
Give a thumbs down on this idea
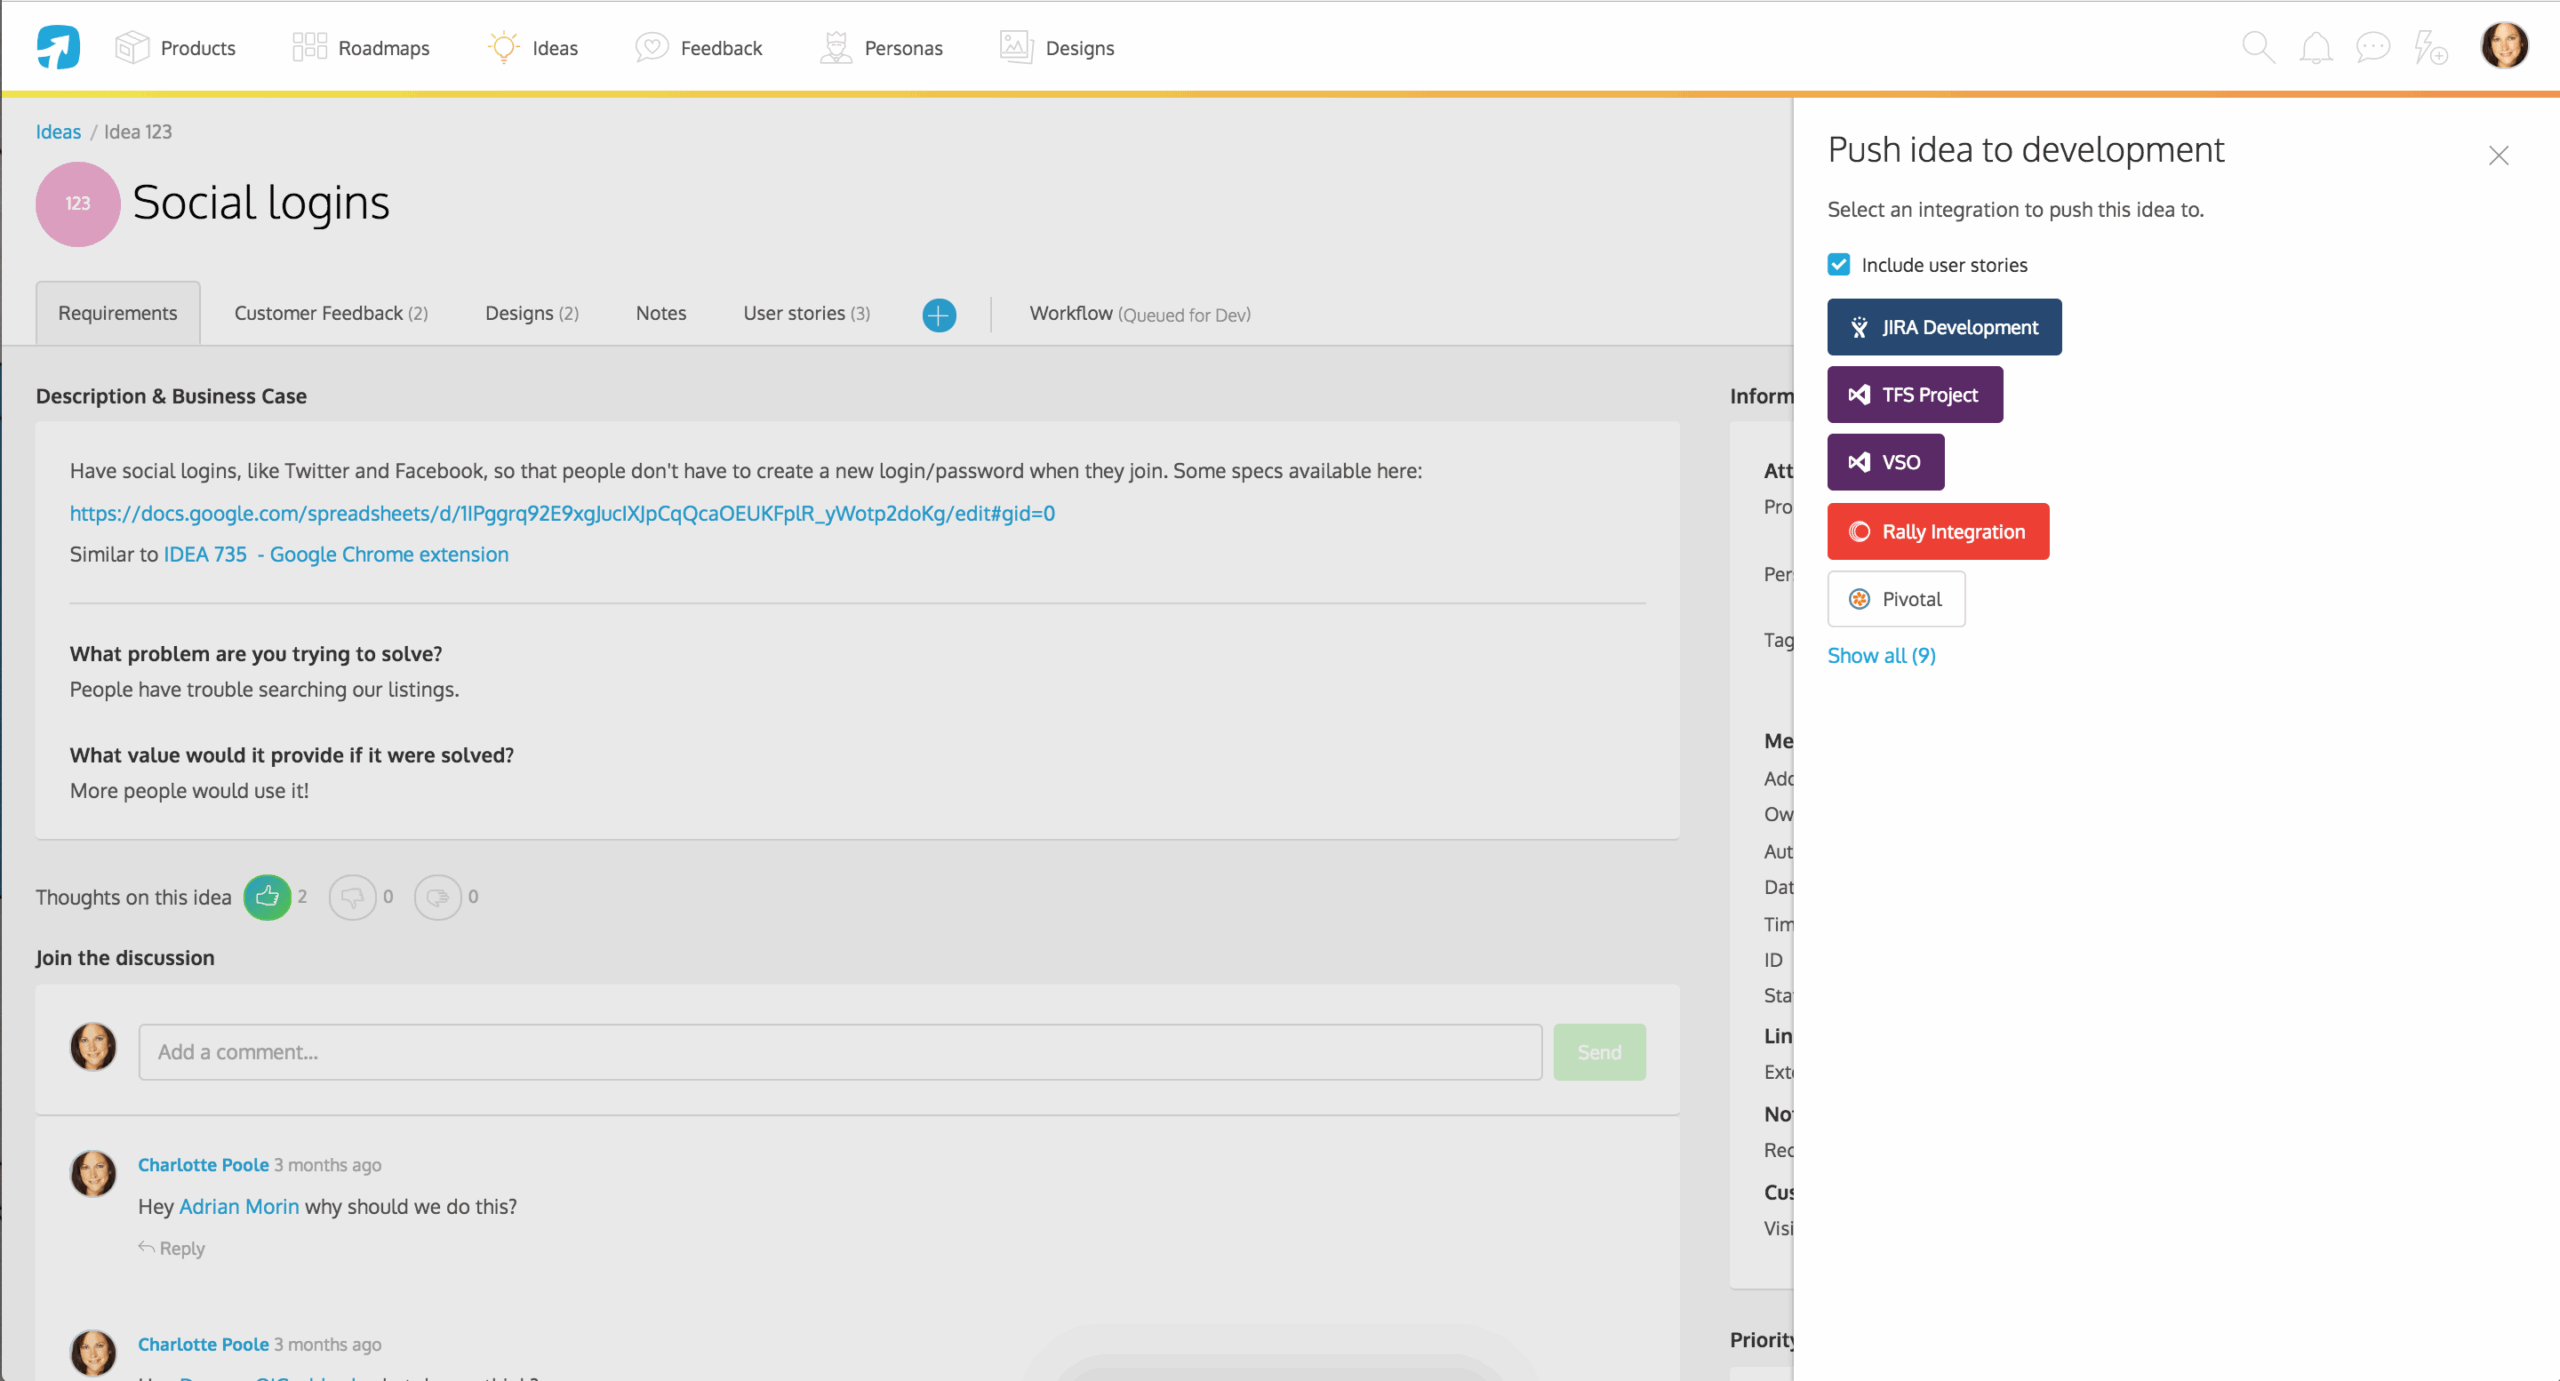click(352, 897)
